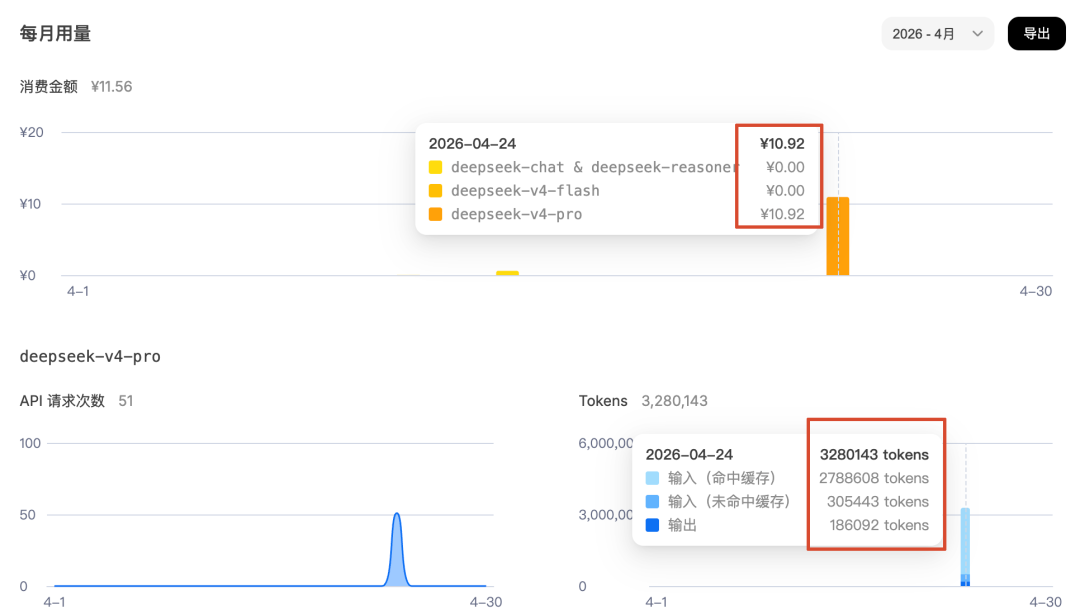This screenshot has height=614, width=1080.
Task: Click the 305443 tokens uncached input value
Action: [x=878, y=502]
